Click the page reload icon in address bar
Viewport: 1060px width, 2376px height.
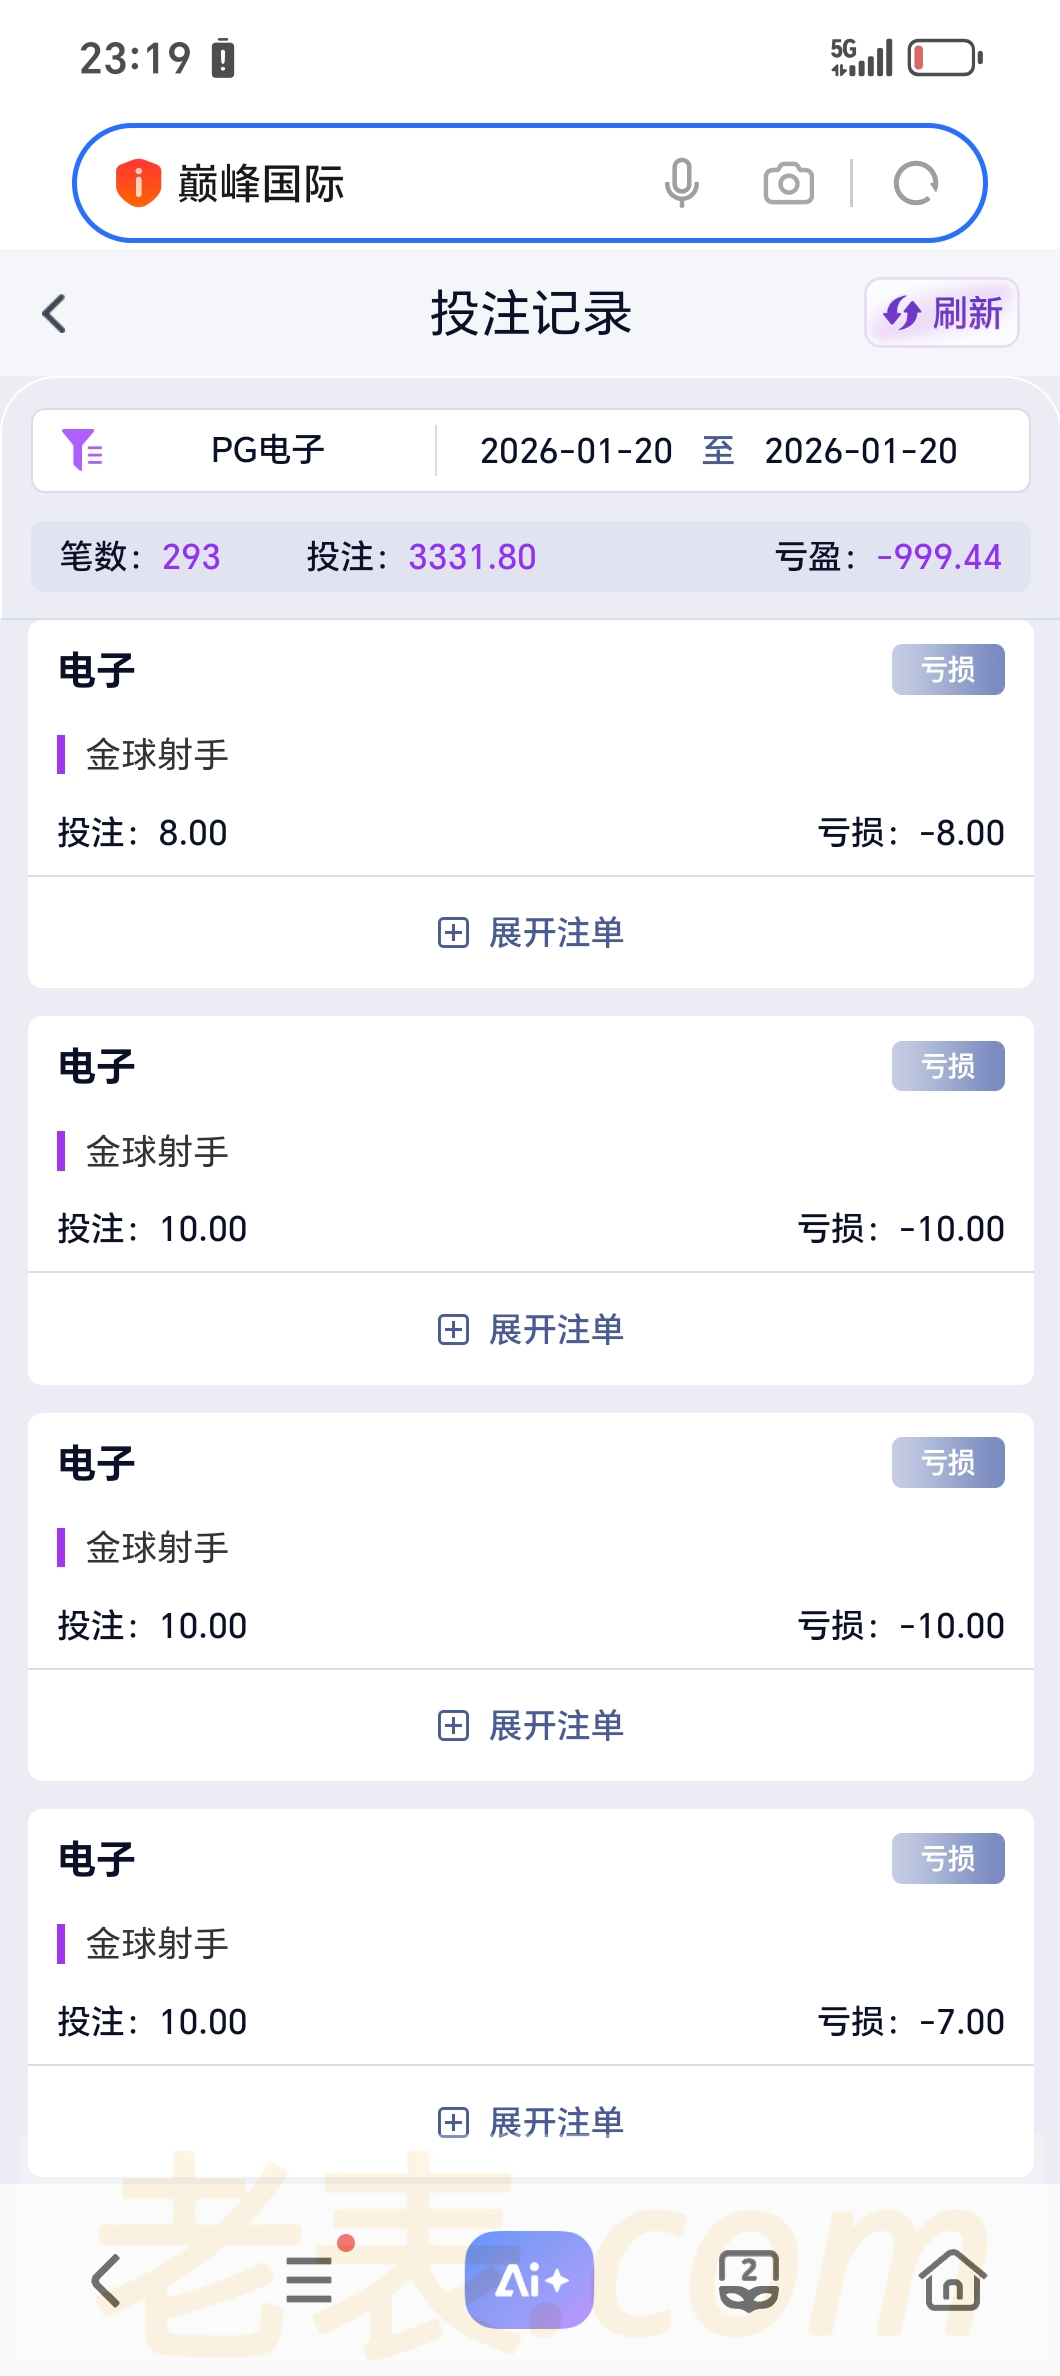[x=915, y=183]
